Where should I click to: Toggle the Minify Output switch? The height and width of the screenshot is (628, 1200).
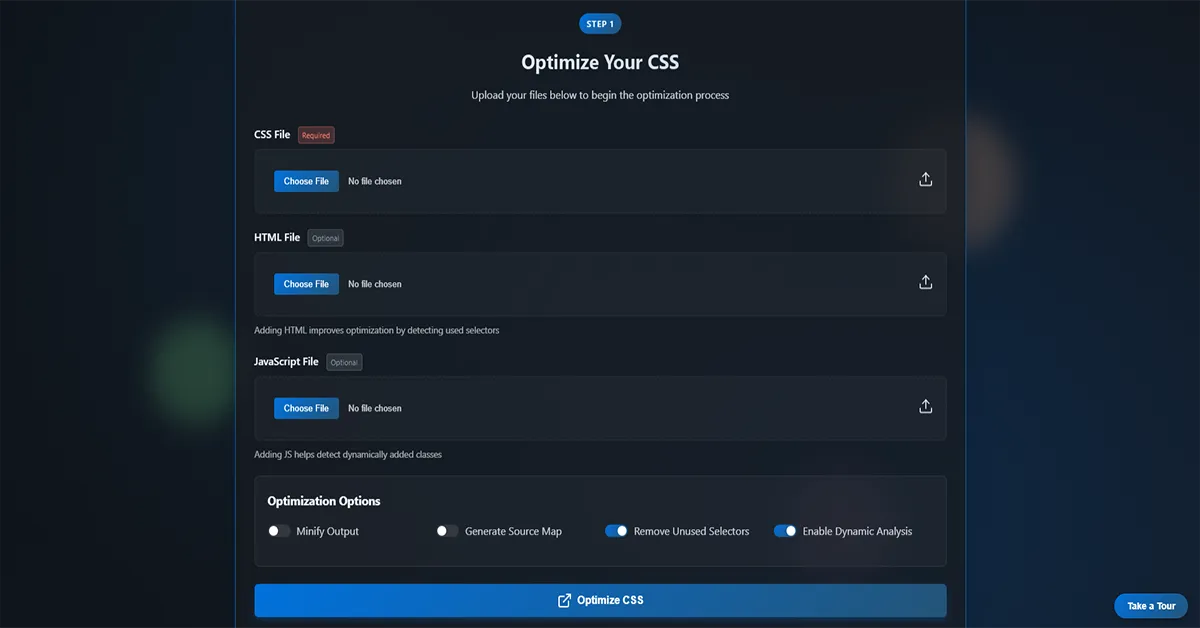pyautogui.click(x=279, y=531)
